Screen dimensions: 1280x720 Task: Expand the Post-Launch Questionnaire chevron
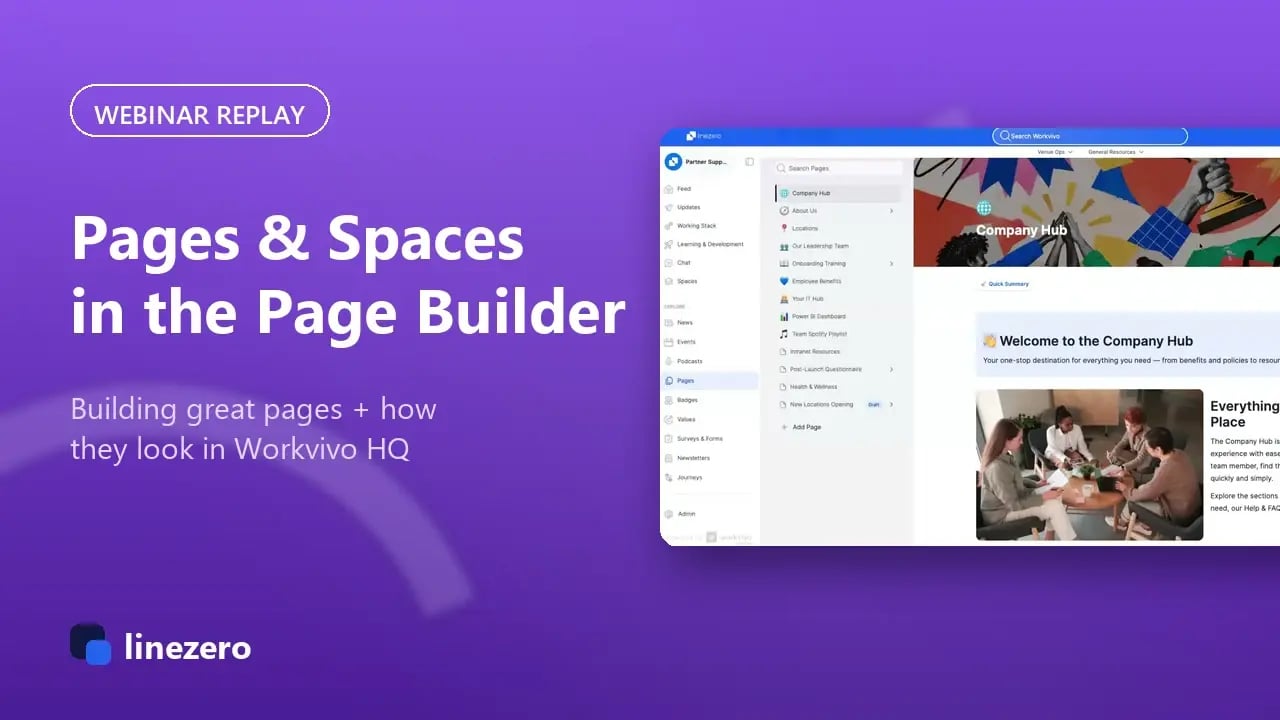891,369
